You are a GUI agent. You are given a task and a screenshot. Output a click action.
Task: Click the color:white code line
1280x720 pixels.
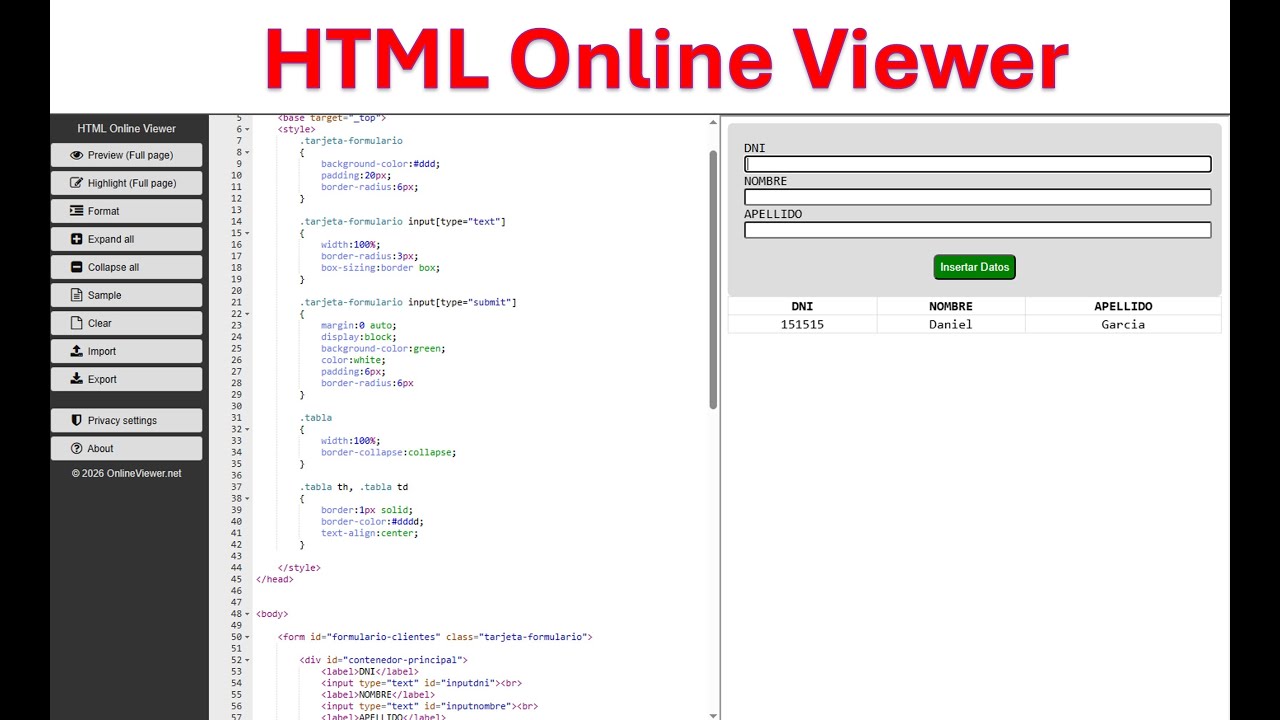(x=353, y=360)
